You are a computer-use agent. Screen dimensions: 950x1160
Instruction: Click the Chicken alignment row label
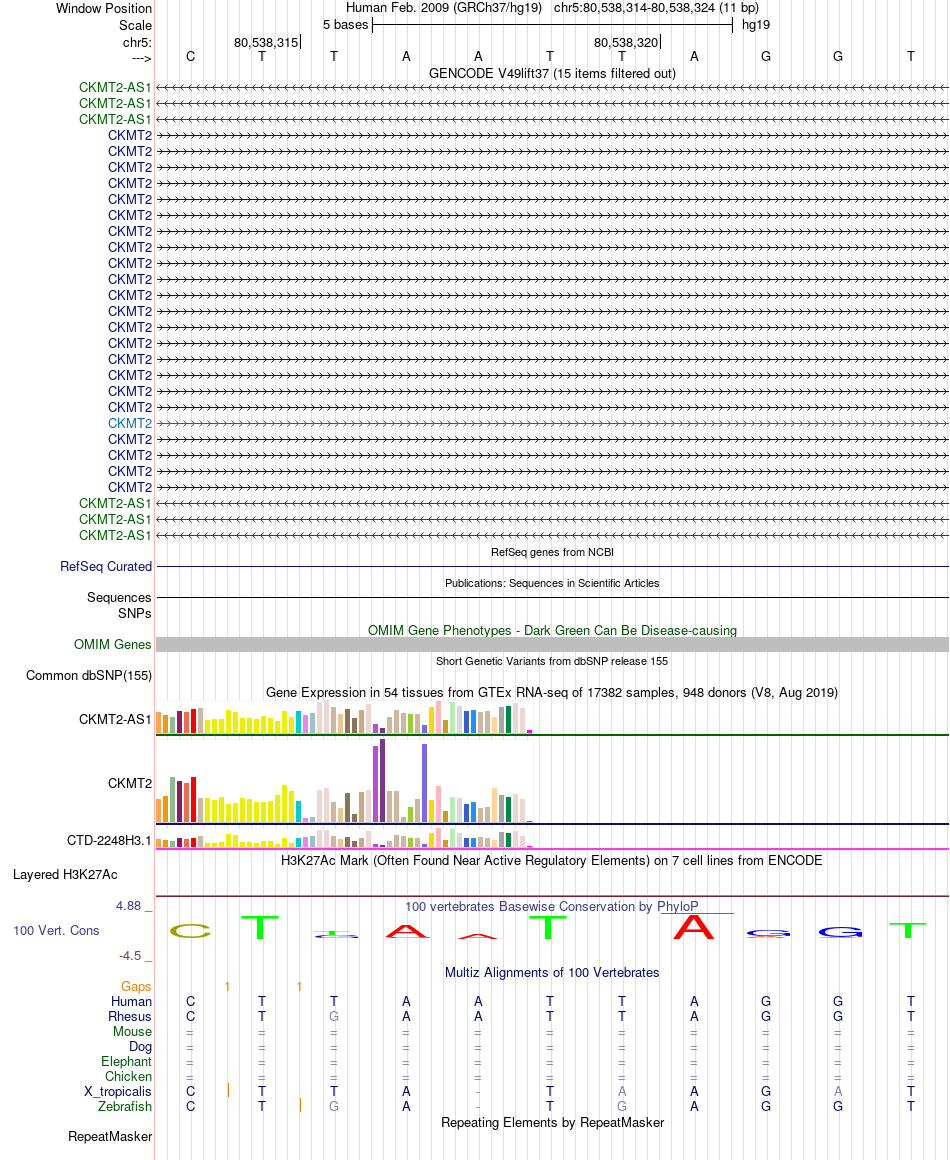point(128,1076)
